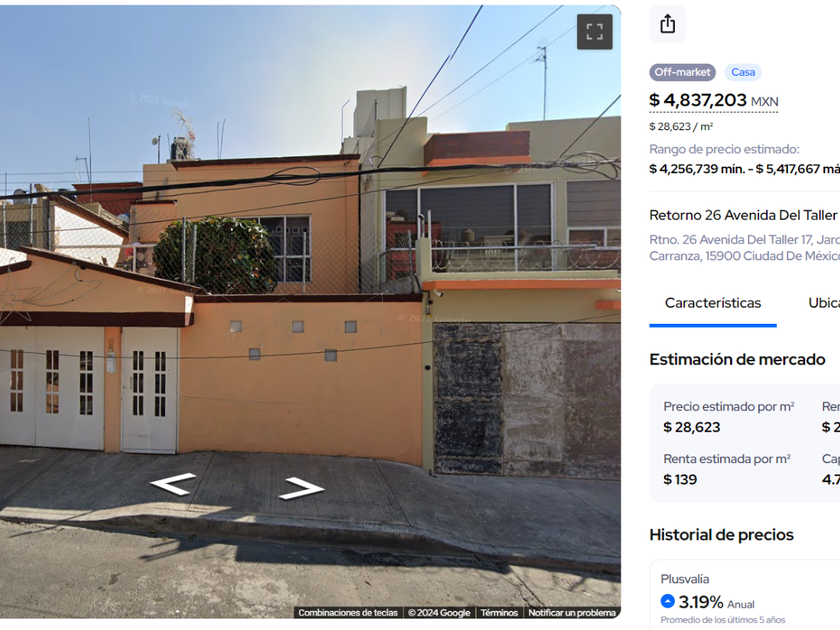Screen dimensions: 840x630
Task: Click the share icon button
Action: tap(668, 24)
